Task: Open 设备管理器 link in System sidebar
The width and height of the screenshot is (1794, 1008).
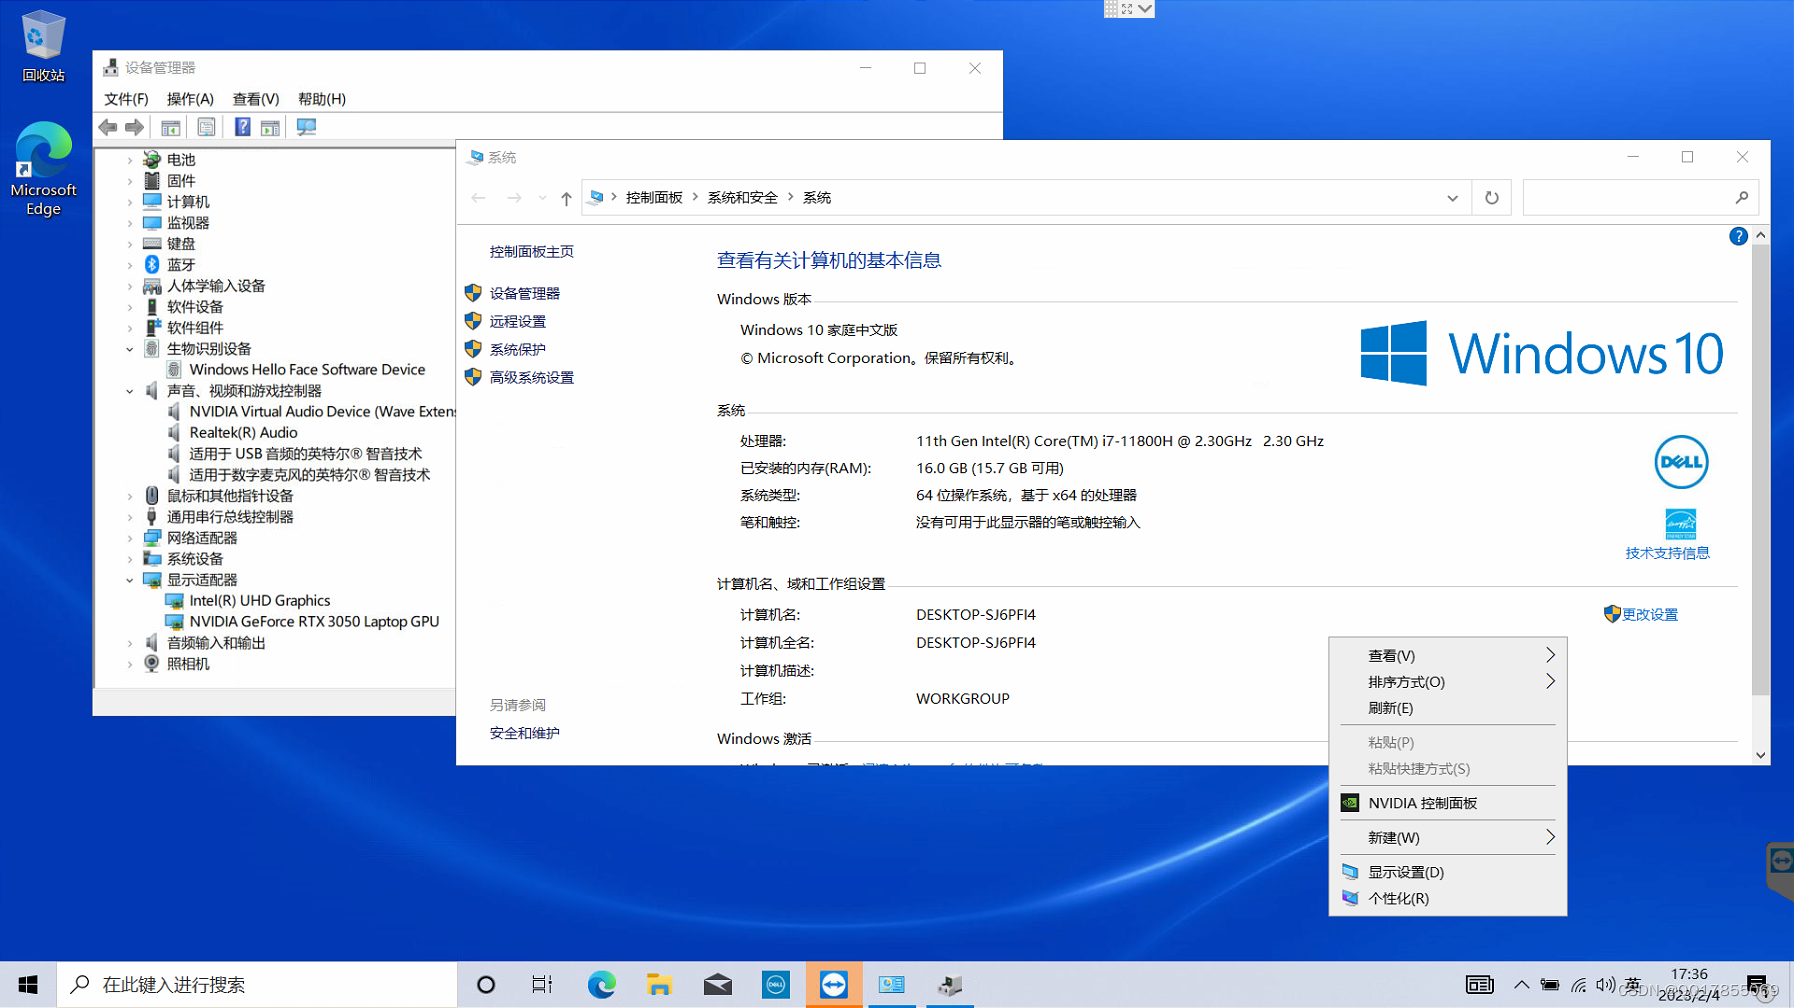Action: [x=525, y=293]
